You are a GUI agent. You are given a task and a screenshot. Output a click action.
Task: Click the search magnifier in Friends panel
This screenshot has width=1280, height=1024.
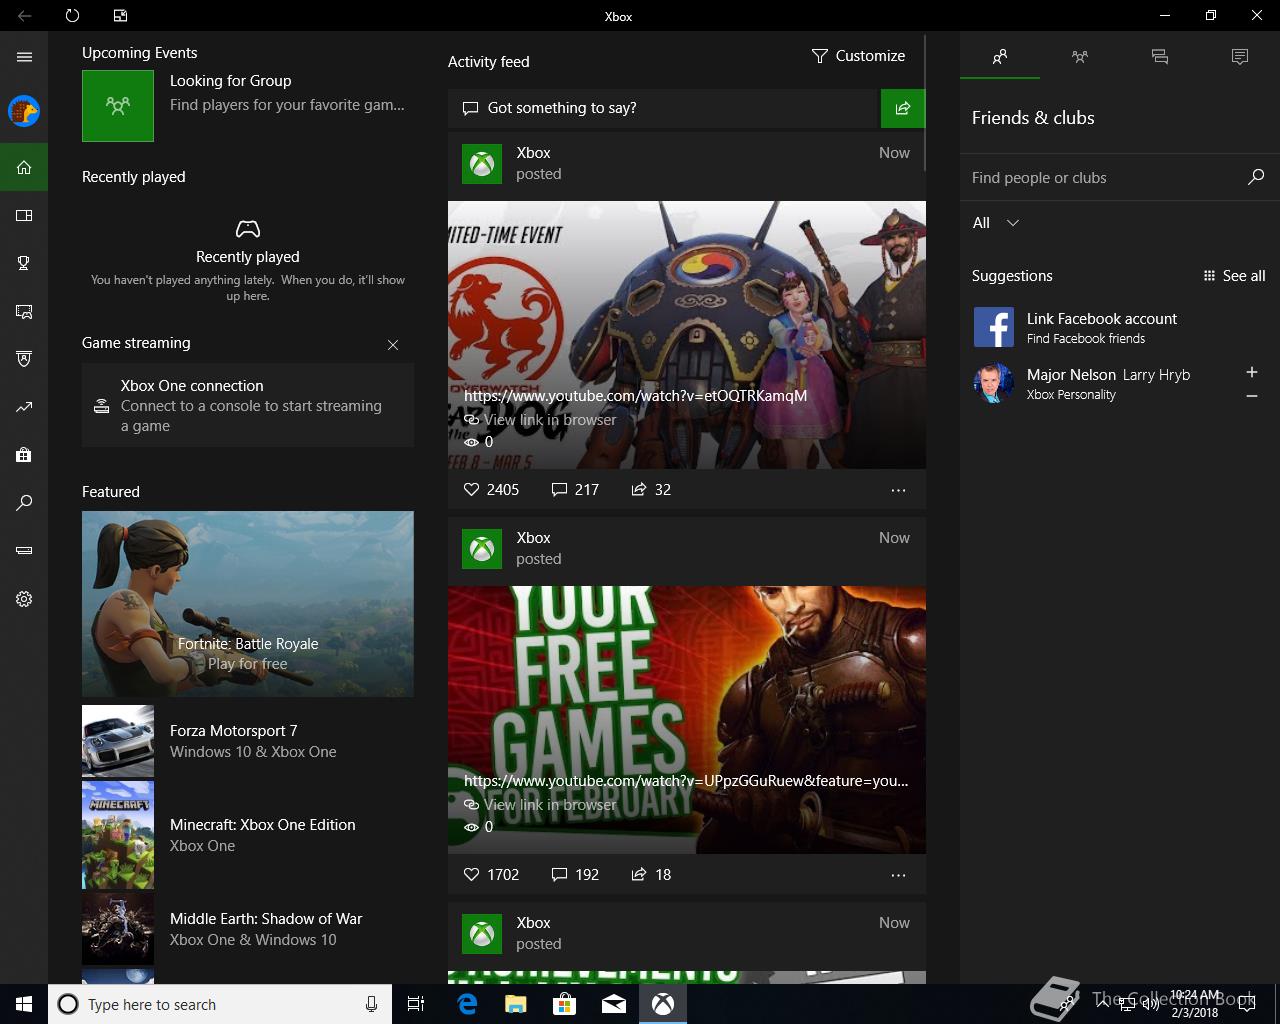1256,177
